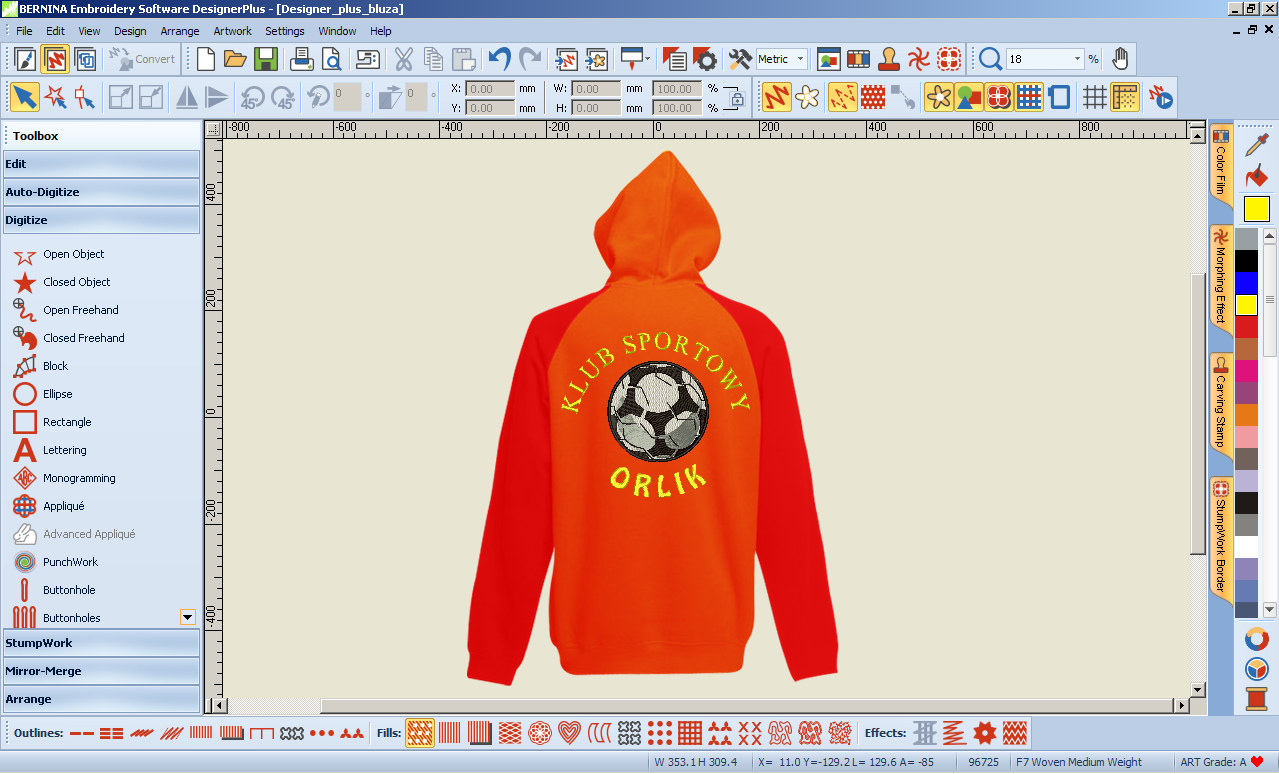Expand the StumpWork toolbox section

pos(101,643)
